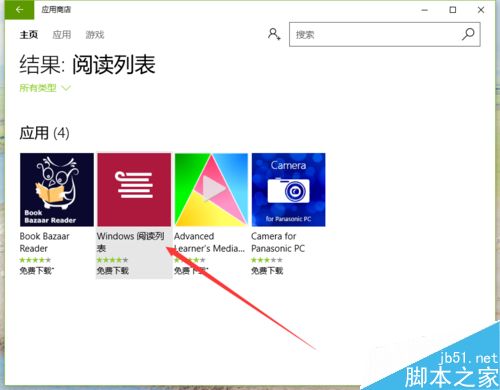Click the chevron beside 所有类型
The height and width of the screenshot is (390, 500).
66,88
